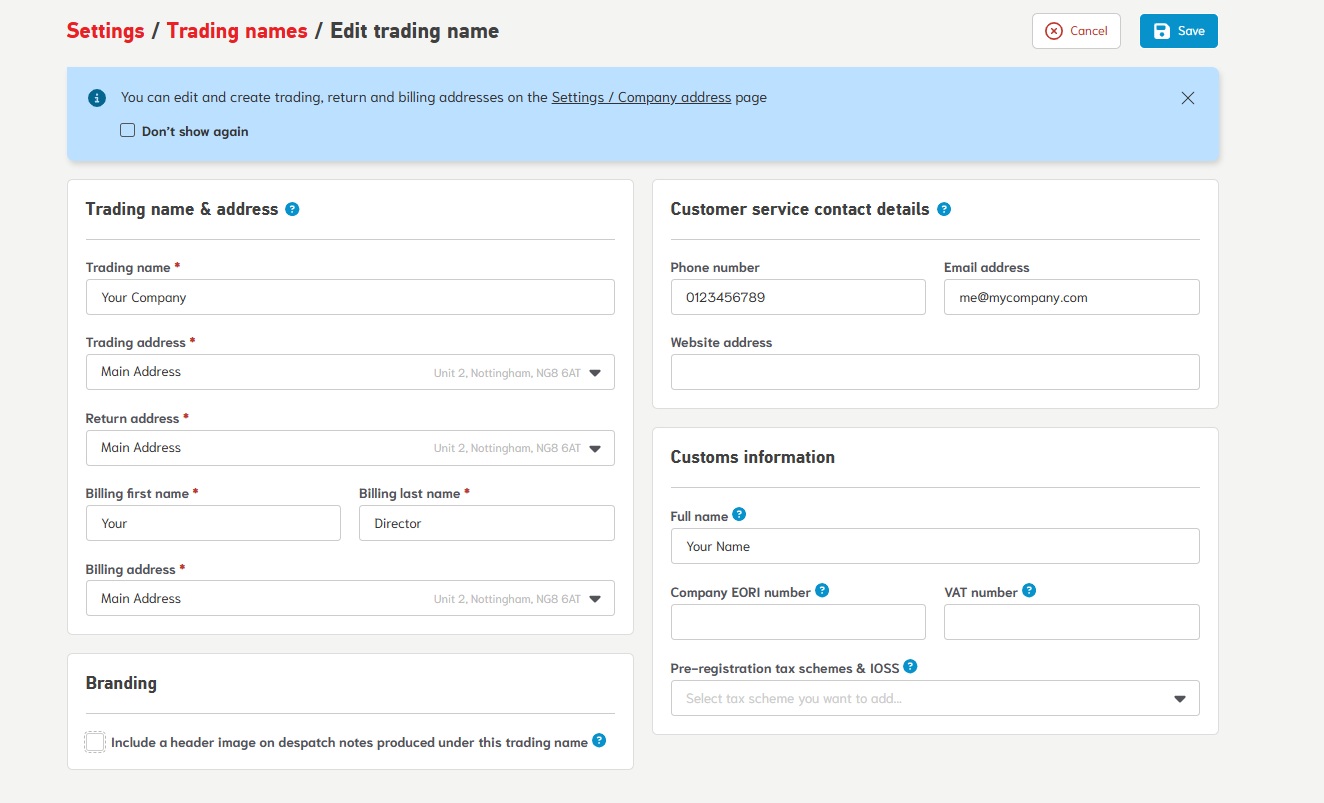Click help icon beside Trading name & address
This screenshot has width=1324, height=803.
tap(292, 209)
